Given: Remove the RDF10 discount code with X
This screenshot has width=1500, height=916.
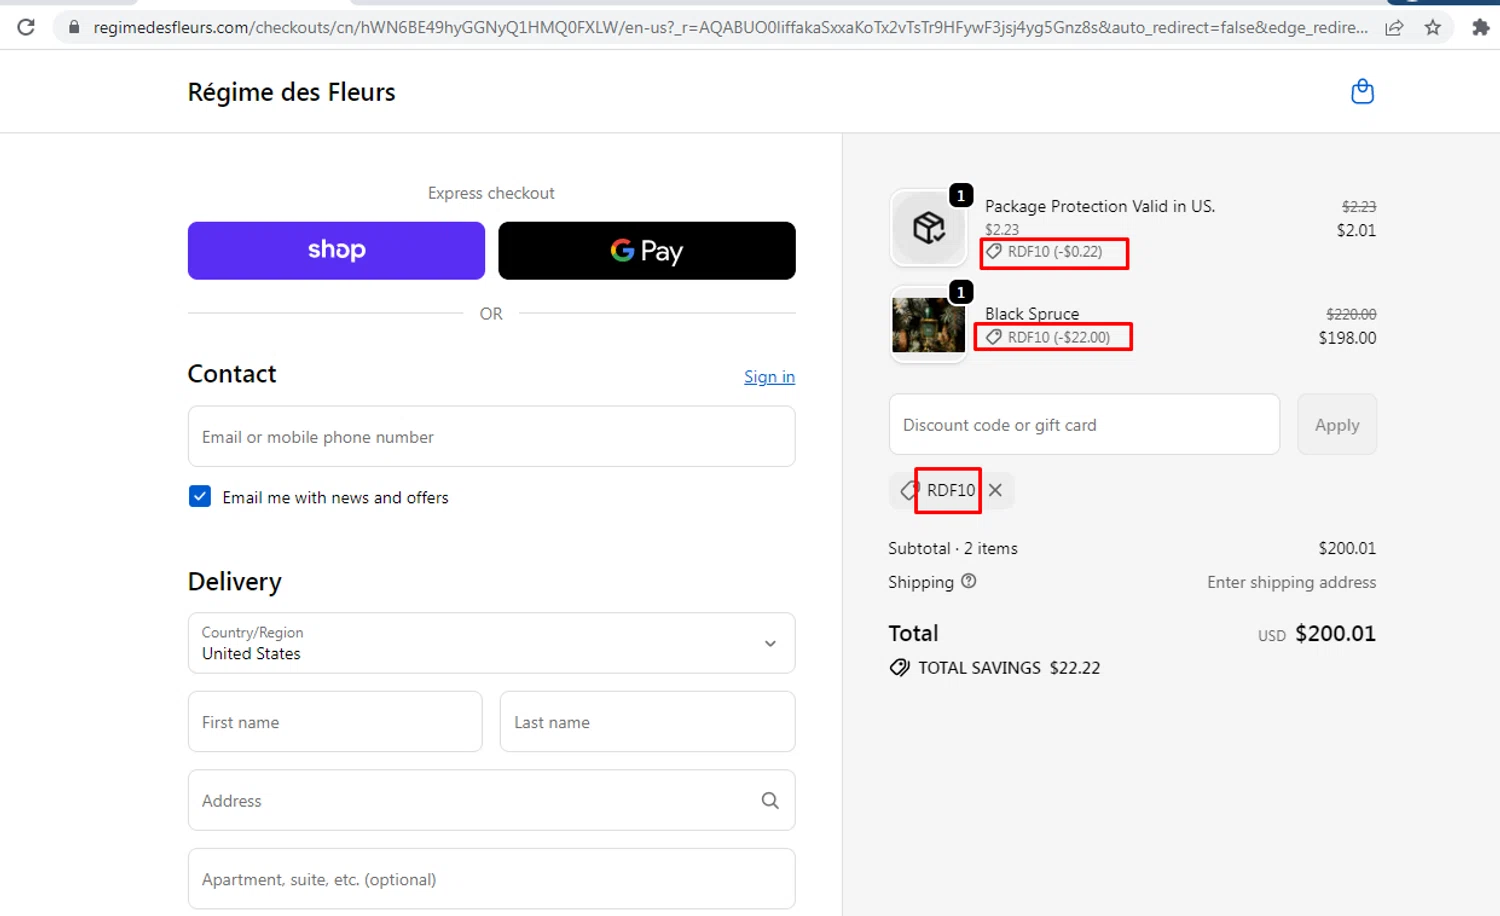Looking at the screenshot, I should (996, 490).
